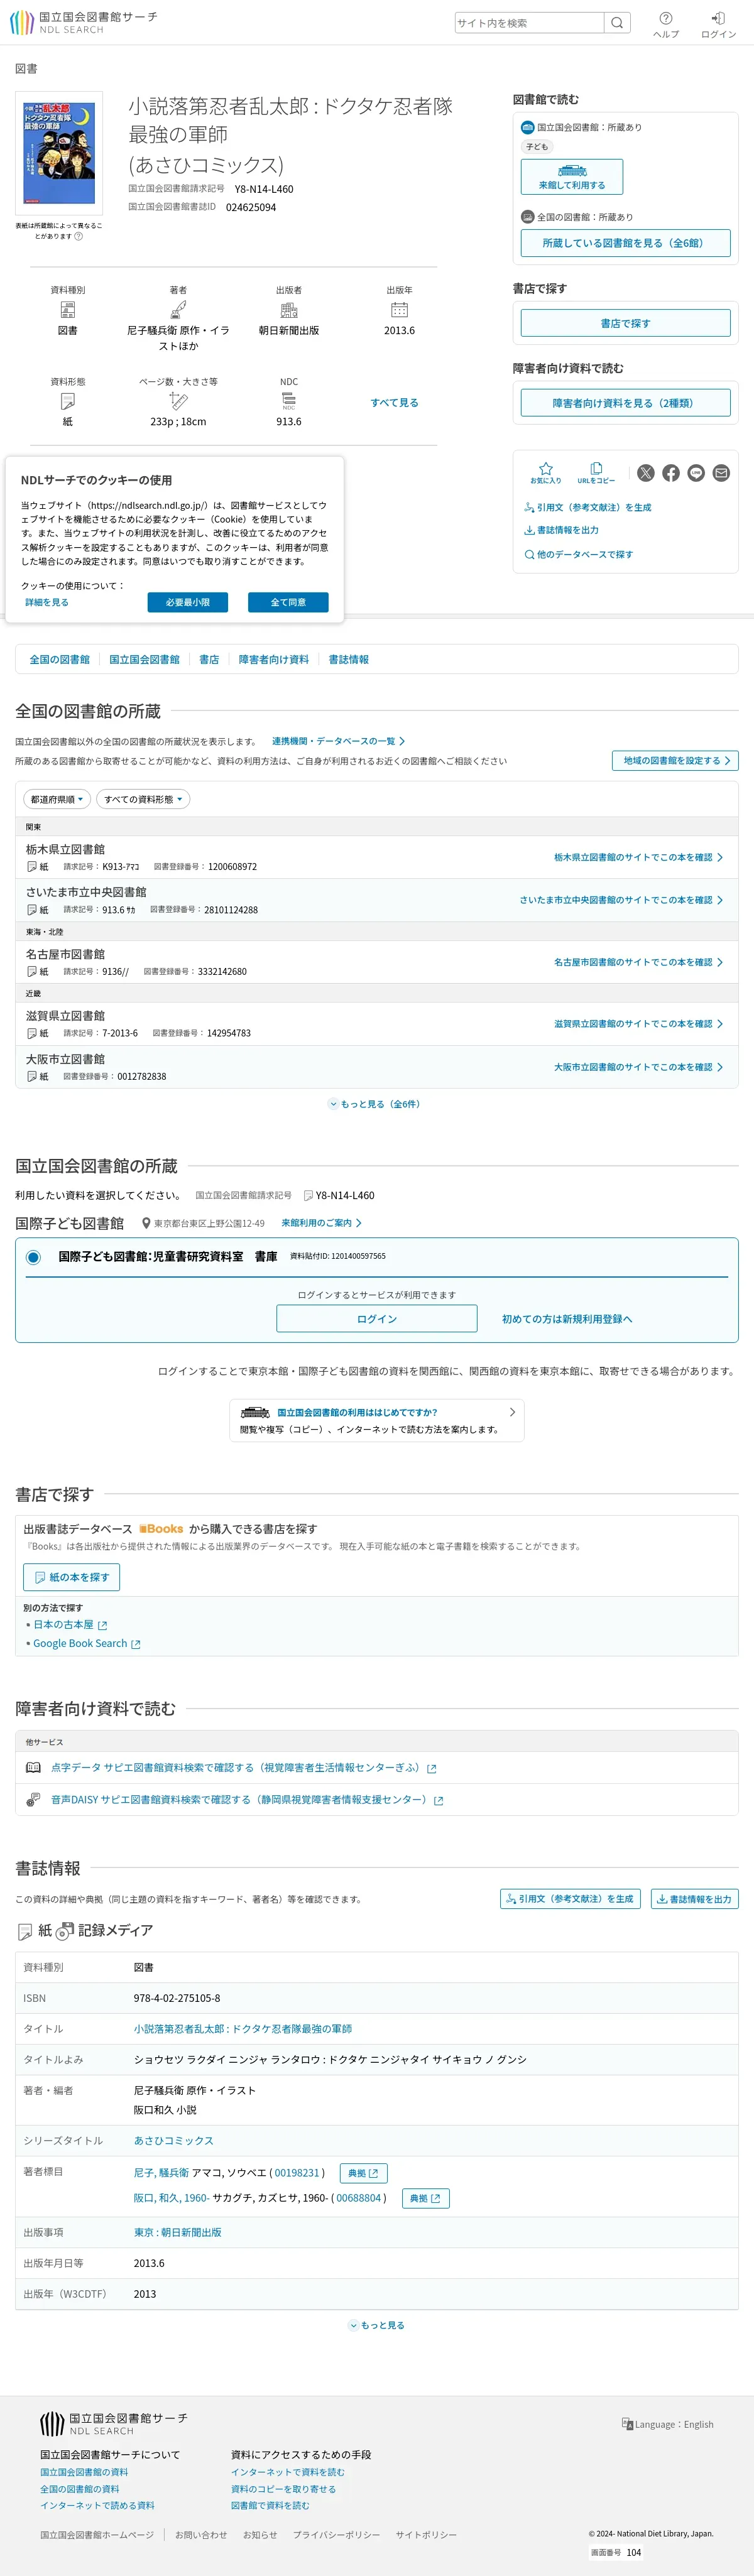
Task: Open 来館利用のご案内 link
Action: click(321, 1223)
